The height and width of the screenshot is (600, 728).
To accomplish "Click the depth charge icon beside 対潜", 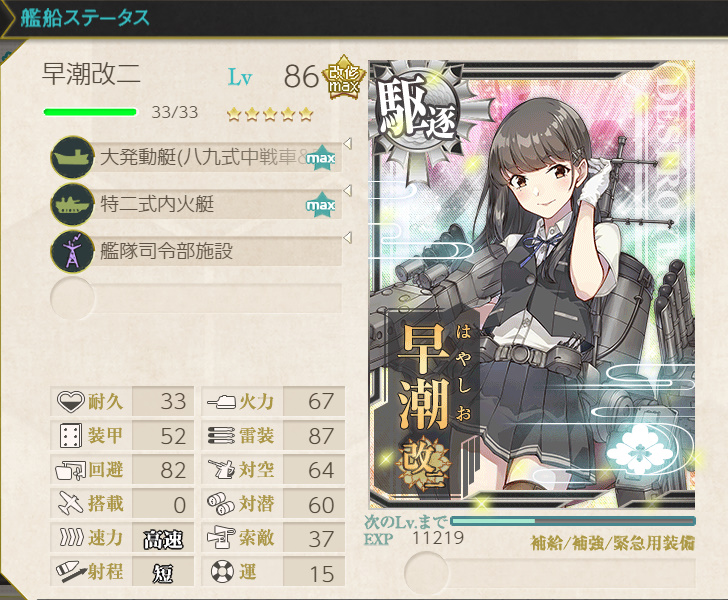I will click(x=221, y=504).
